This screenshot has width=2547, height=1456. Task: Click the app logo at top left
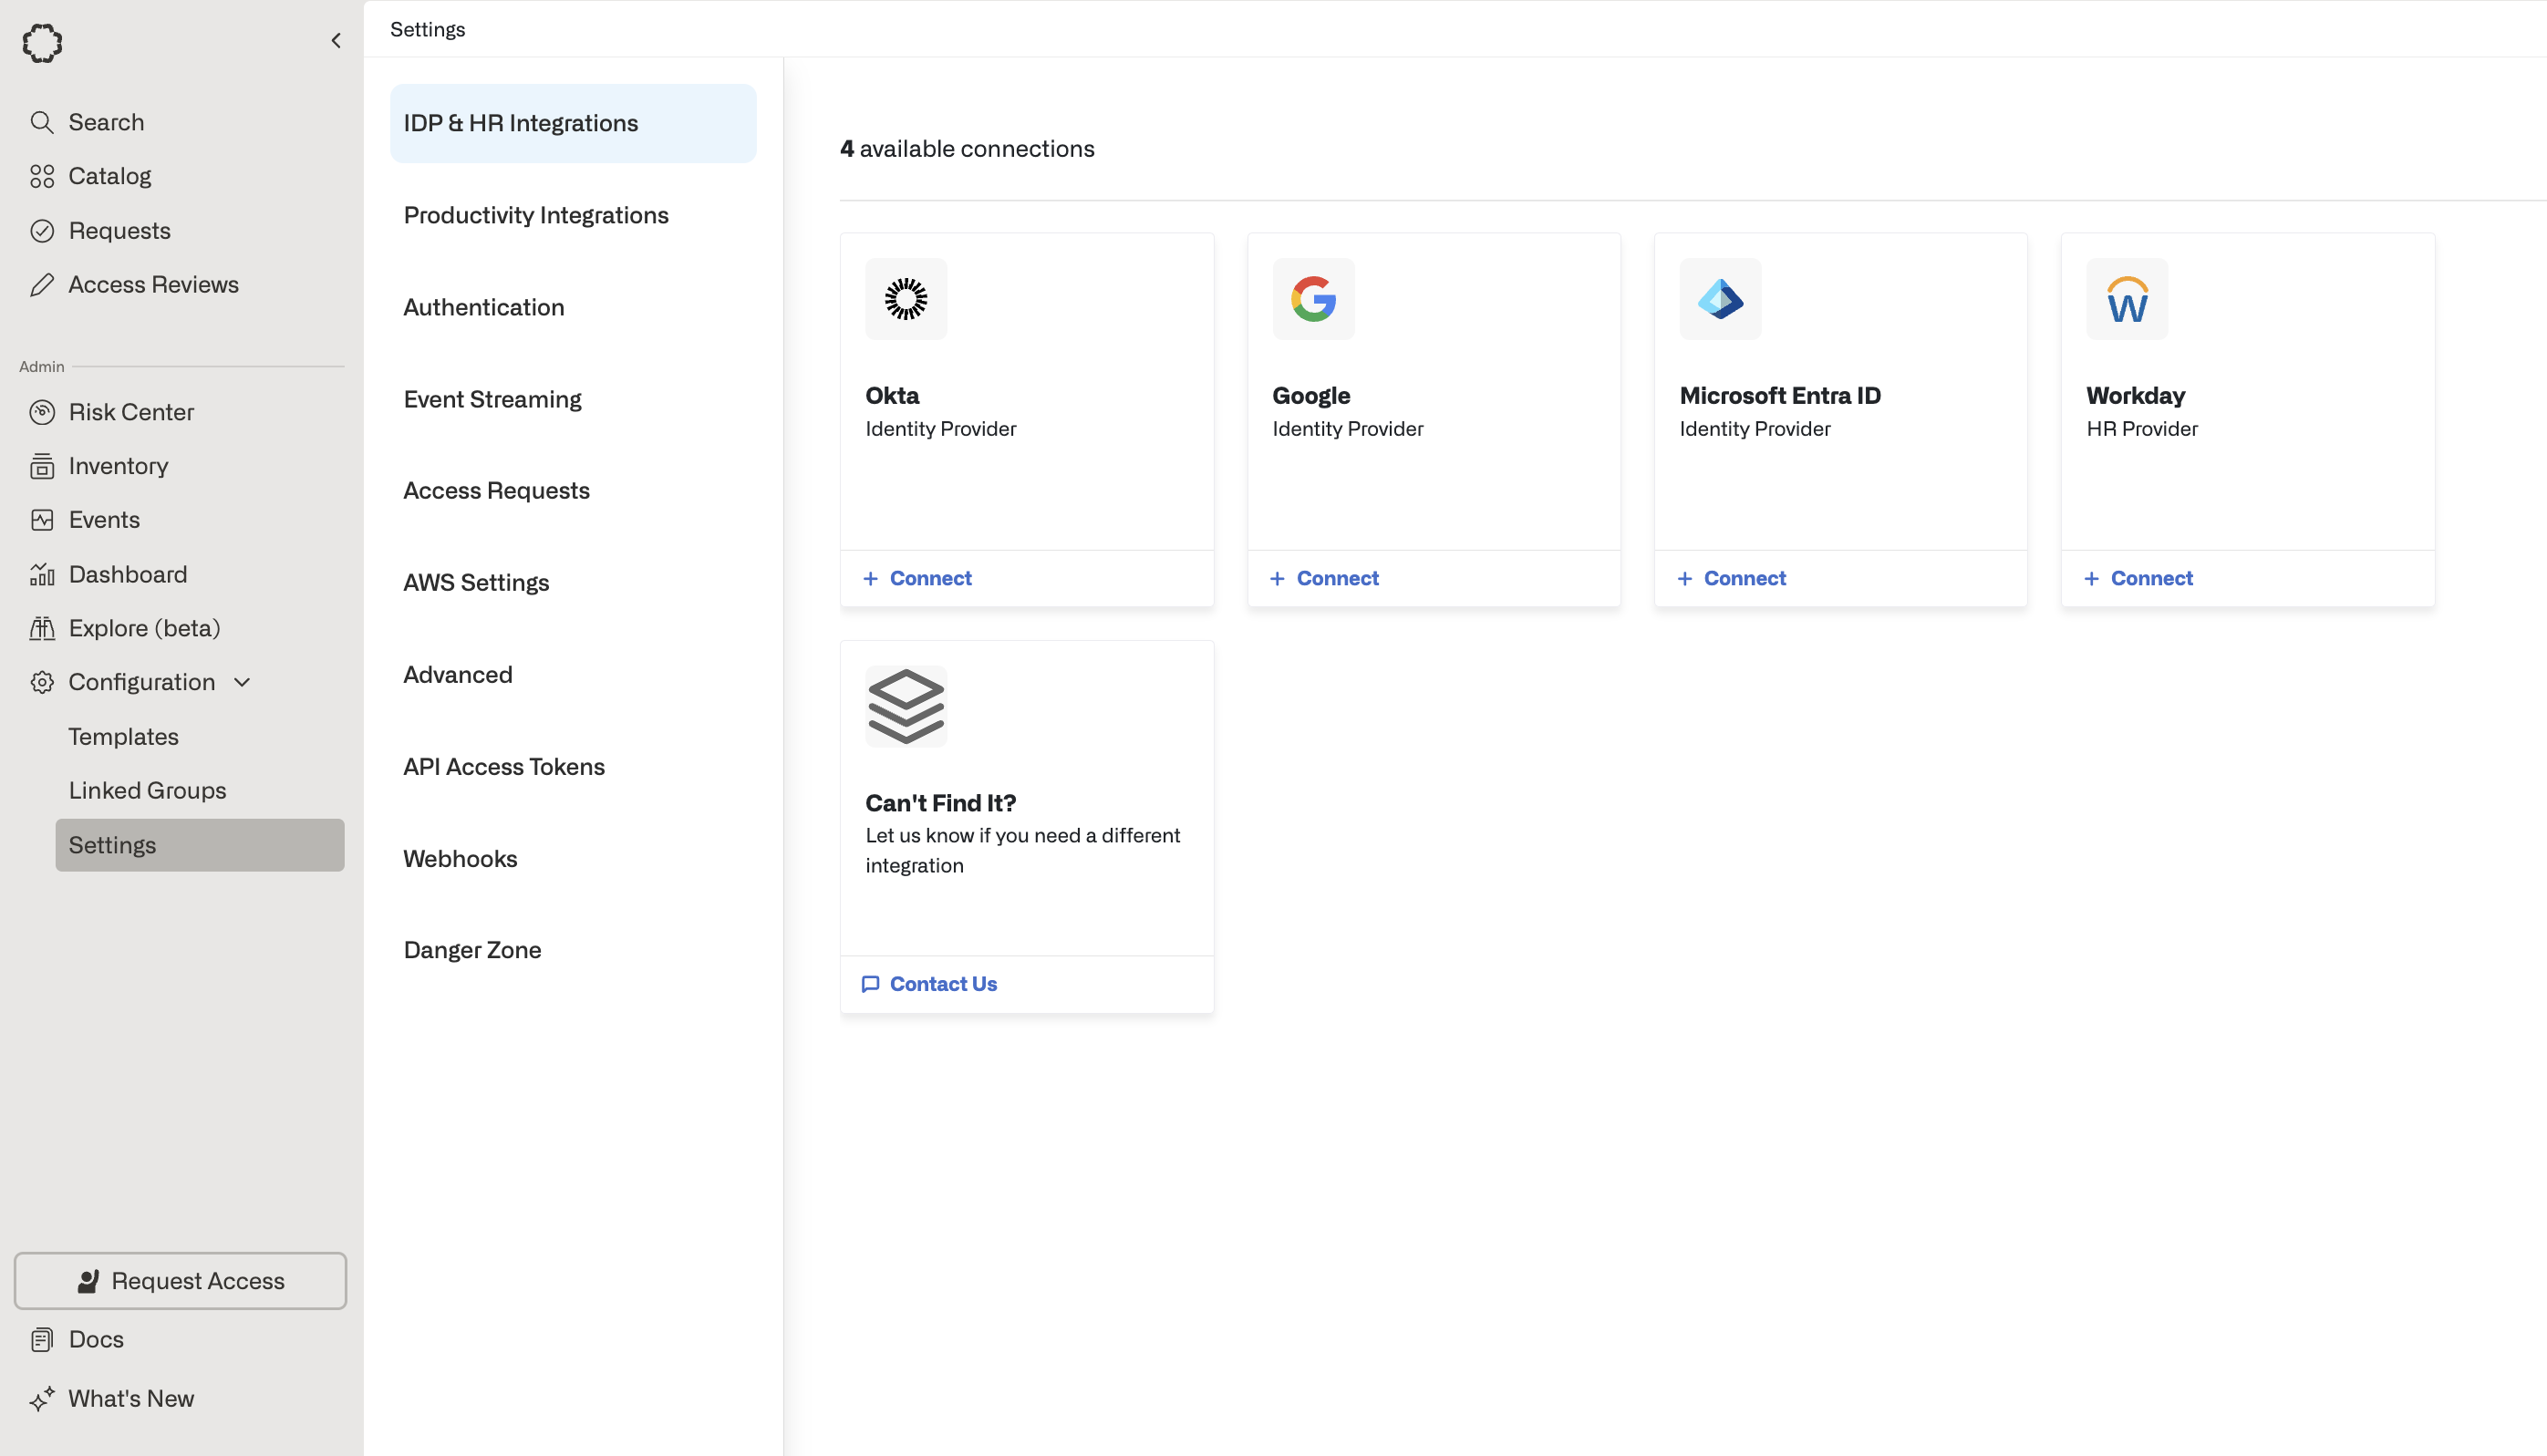pyautogui.click(x=42, y=43)
